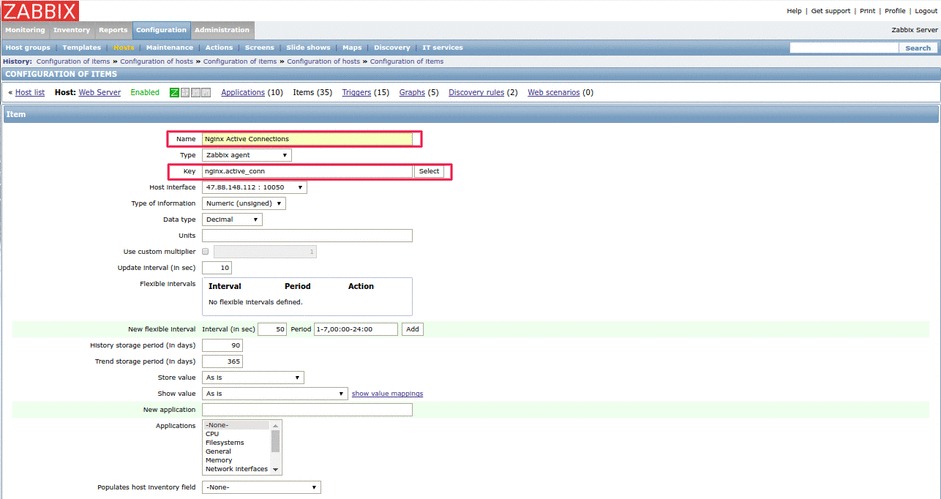Open the Graphs (5) link
The image size is (941, 499).
coord(412,92)
